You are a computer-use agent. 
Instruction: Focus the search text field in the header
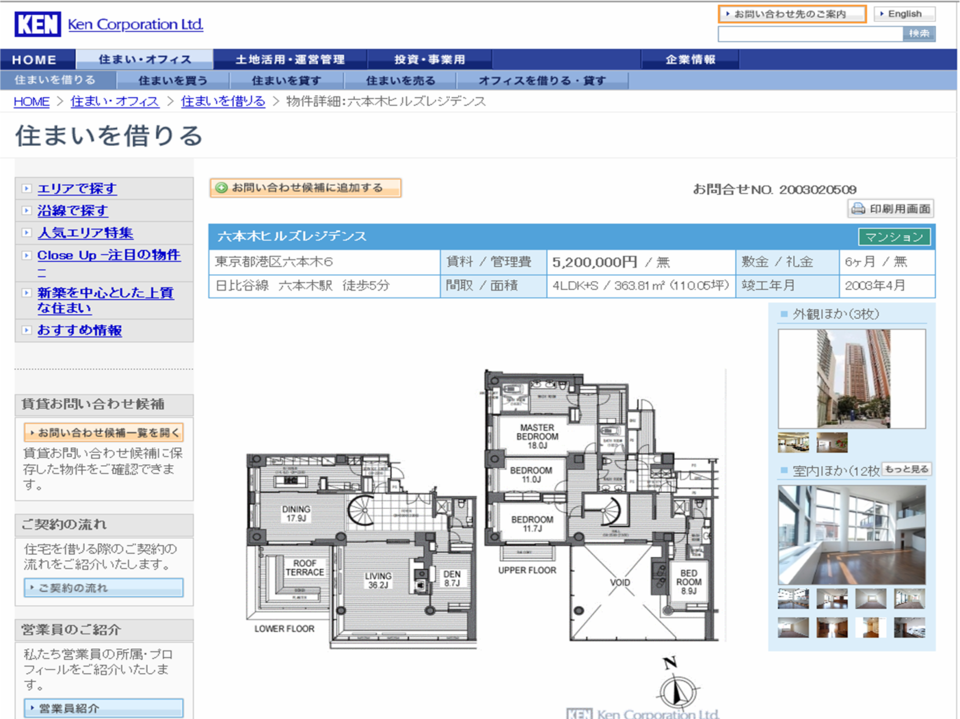click(810, 34)
